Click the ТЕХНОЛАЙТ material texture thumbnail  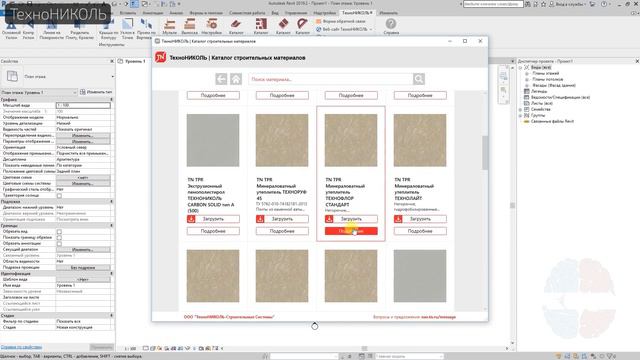(x=420, y=140)
